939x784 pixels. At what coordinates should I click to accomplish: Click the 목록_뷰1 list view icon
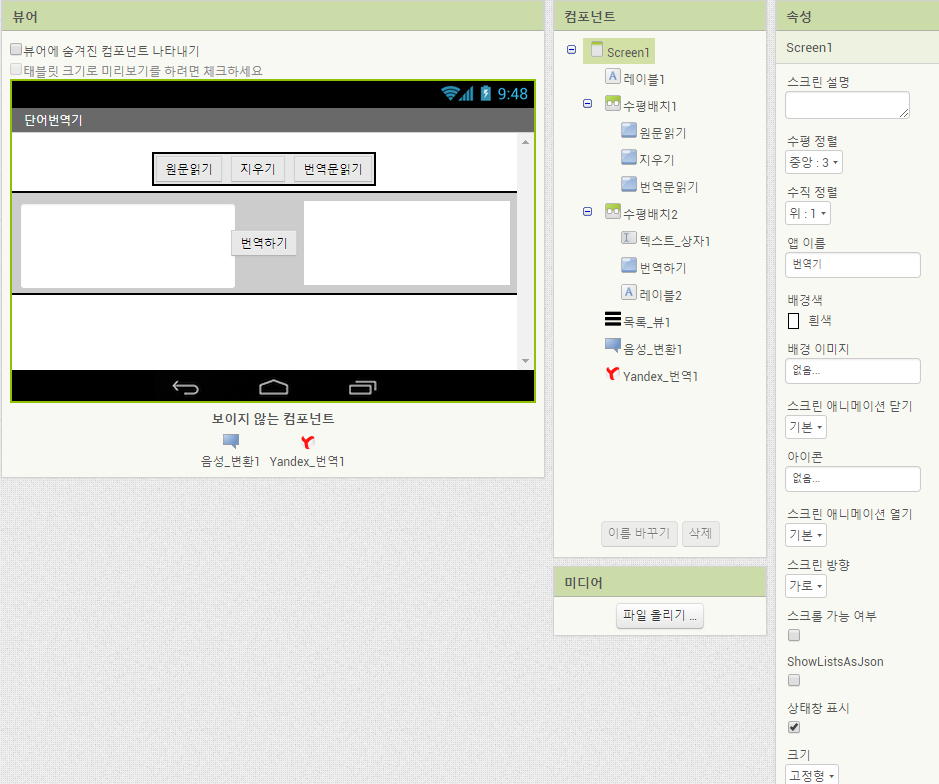point(612,320)
